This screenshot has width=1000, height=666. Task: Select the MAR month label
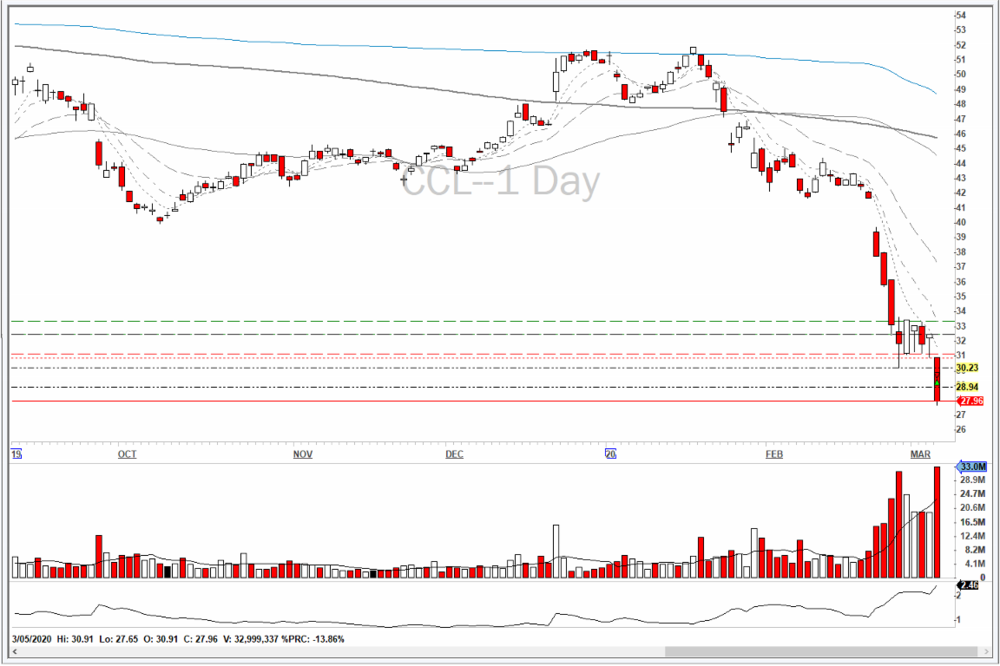920,455
